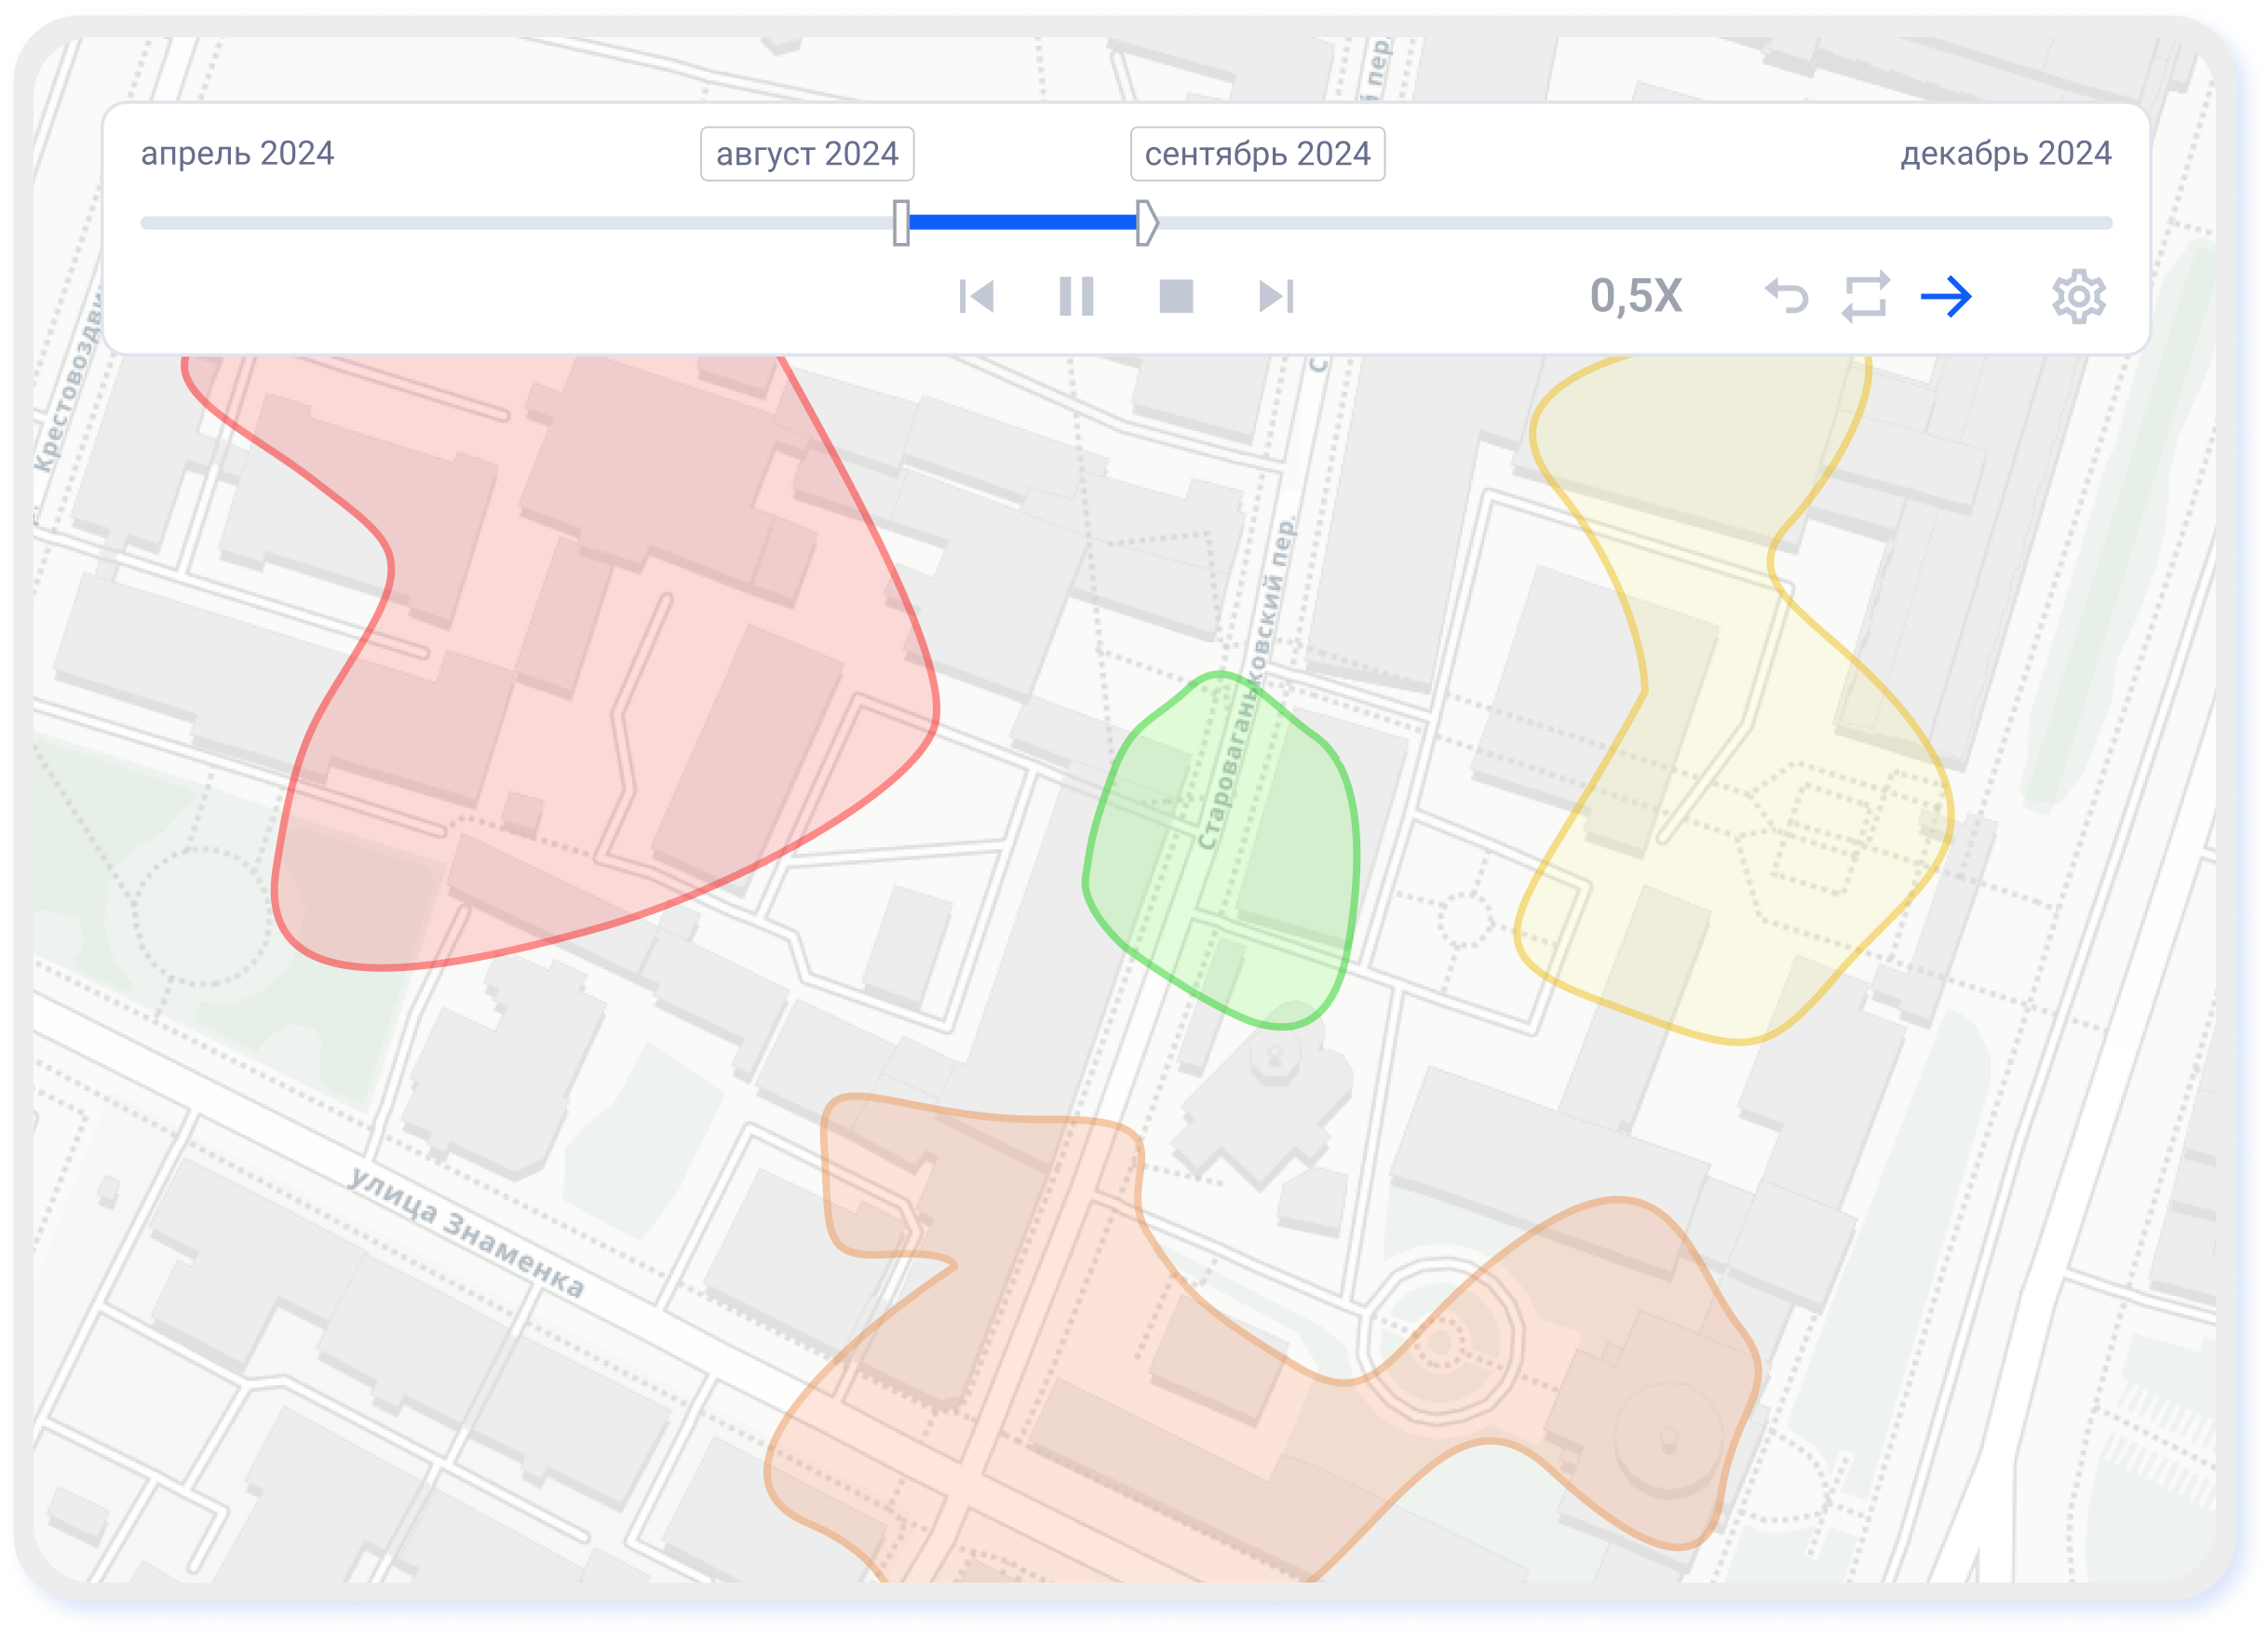
Task: Click the апрель 2024 start label
Action: click(x=237, y=153)
